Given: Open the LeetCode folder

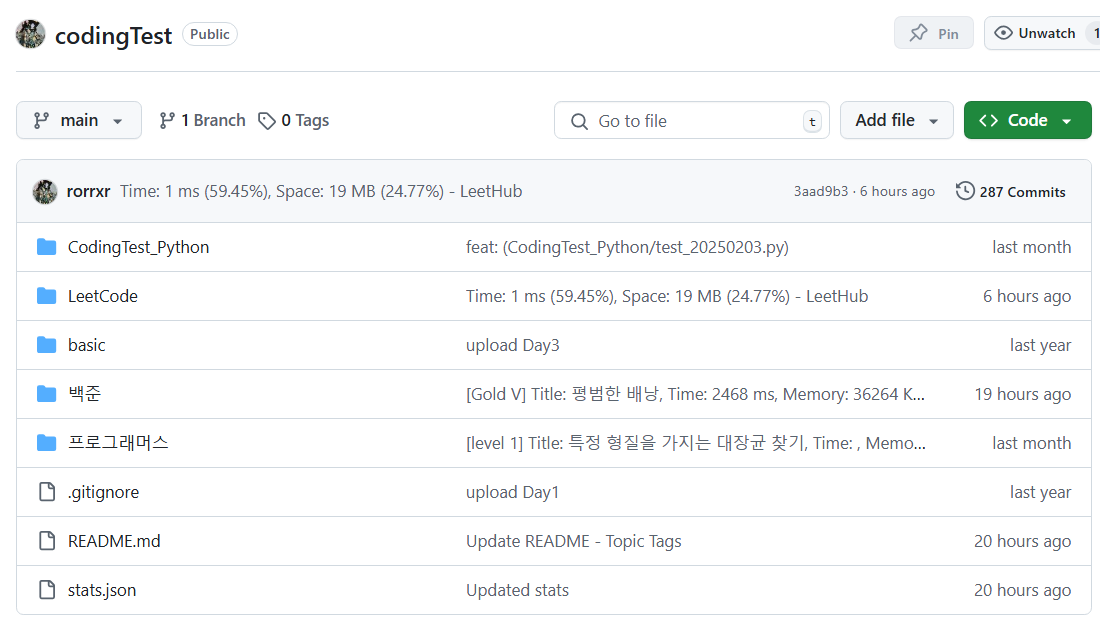Looking at the screenshot, I should point(102,296).
